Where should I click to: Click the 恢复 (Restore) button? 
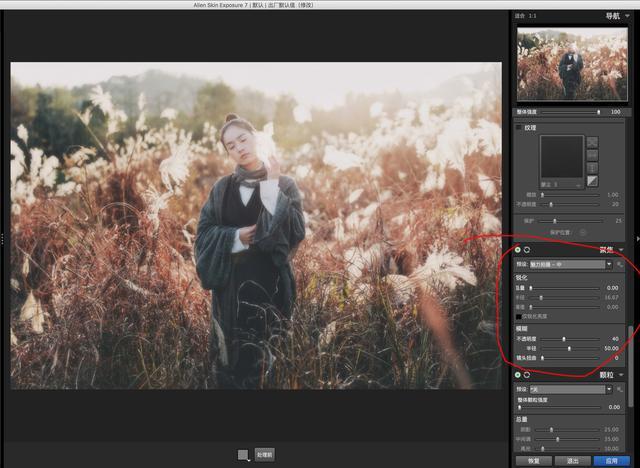[533, 461]
